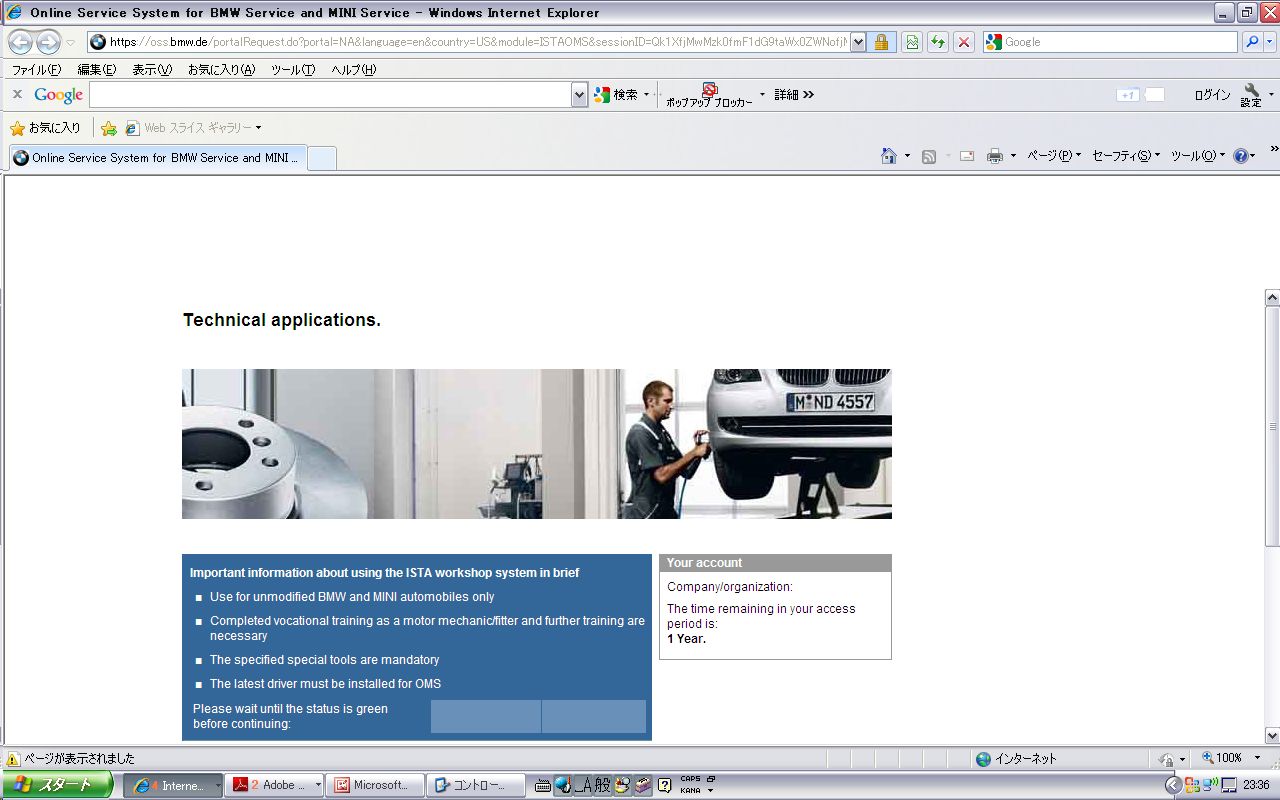Toggle the compatibility view icon

(912, 42)
